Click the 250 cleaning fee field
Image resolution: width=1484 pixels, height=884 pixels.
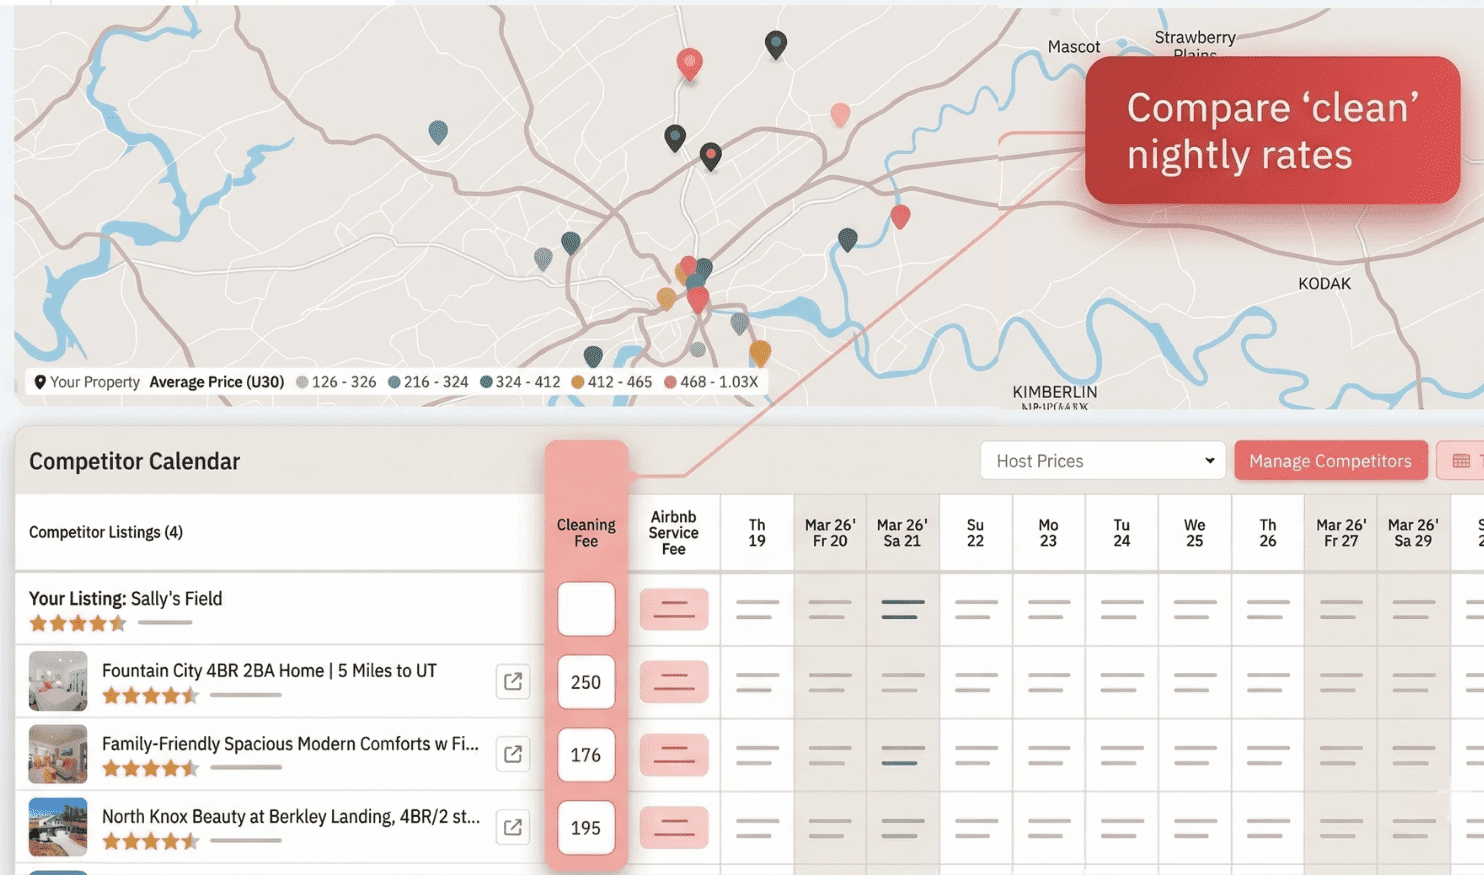[586, 682]
